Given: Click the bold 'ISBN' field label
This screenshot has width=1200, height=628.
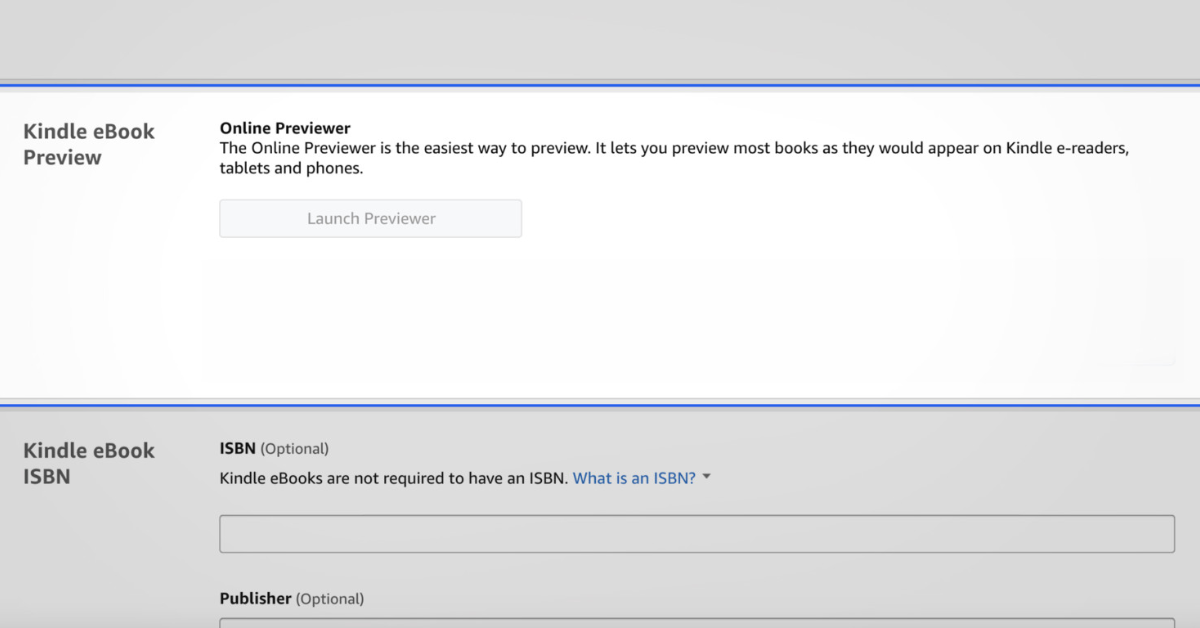Looking at the screenshot, I should (x=238, y=449).
